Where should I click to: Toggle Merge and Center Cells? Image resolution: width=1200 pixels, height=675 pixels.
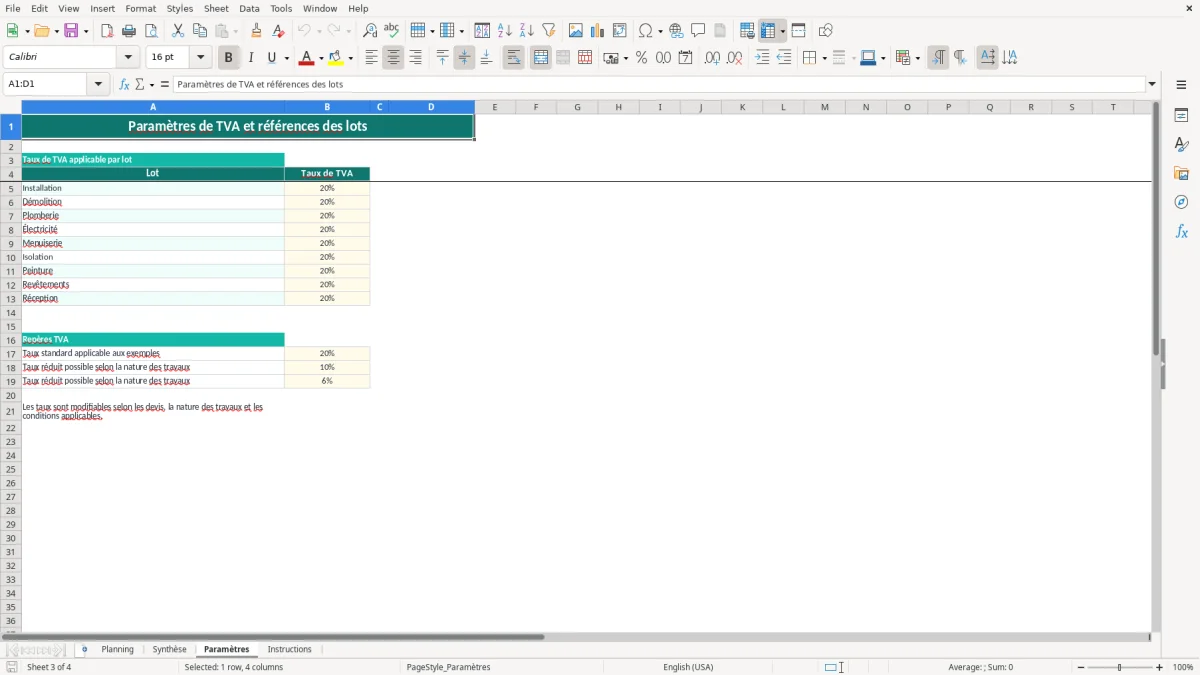541,58
